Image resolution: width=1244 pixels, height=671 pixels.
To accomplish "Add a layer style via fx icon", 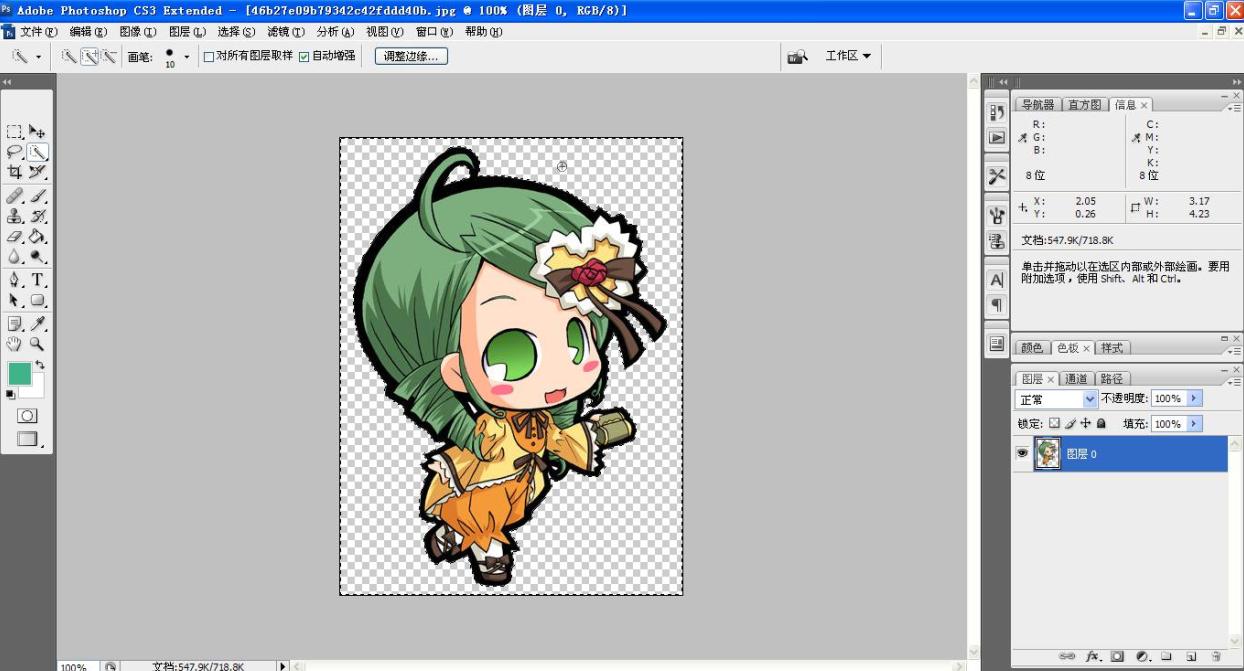I will tap(1093, 657).
